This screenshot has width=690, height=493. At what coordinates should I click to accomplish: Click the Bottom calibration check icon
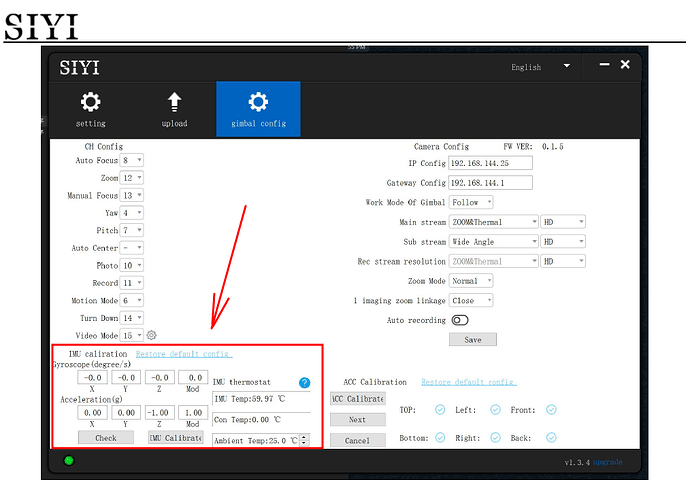pyautogui.click(x=440, y=438)
